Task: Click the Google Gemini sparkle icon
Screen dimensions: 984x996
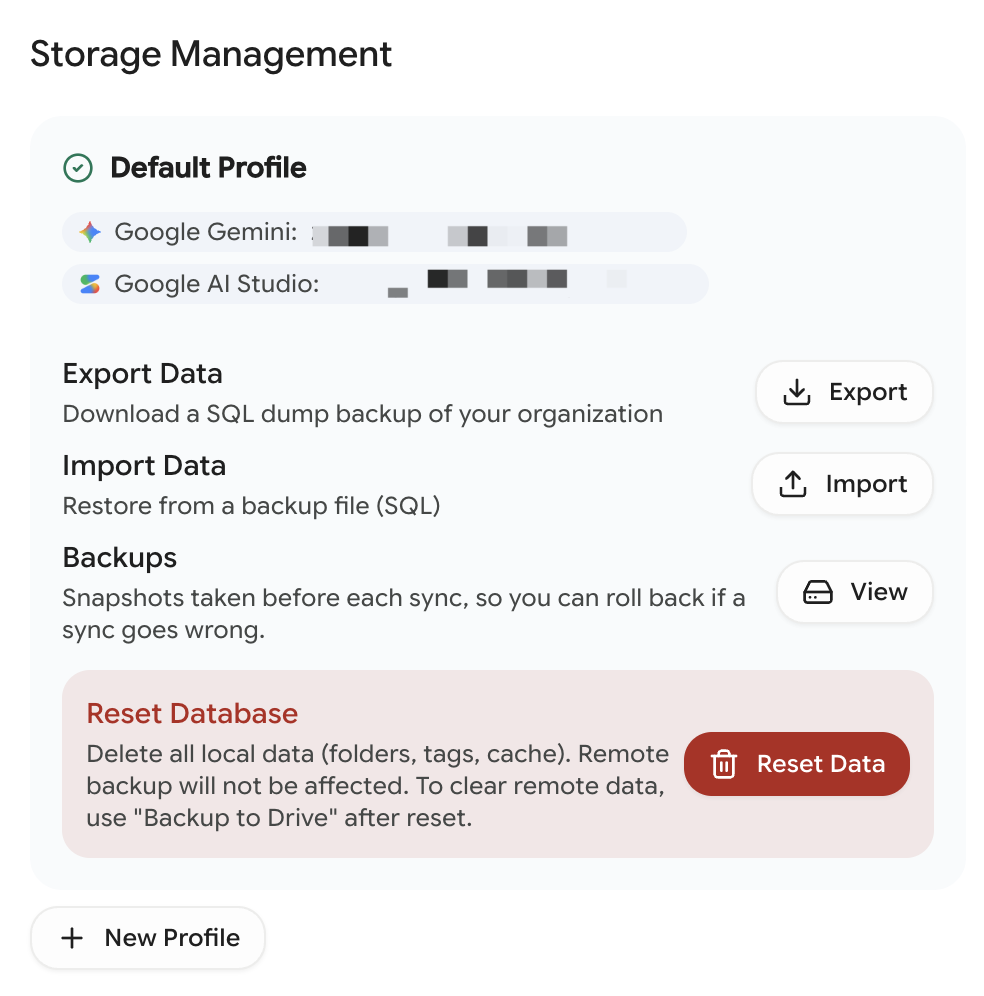Action: tap(90, 232)
